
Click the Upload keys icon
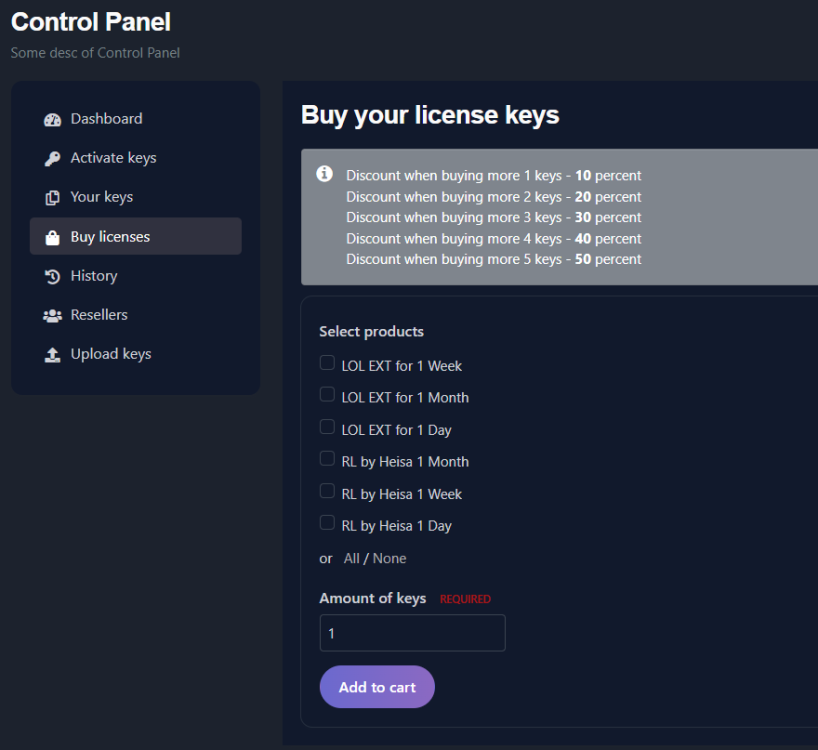[53, 355]
